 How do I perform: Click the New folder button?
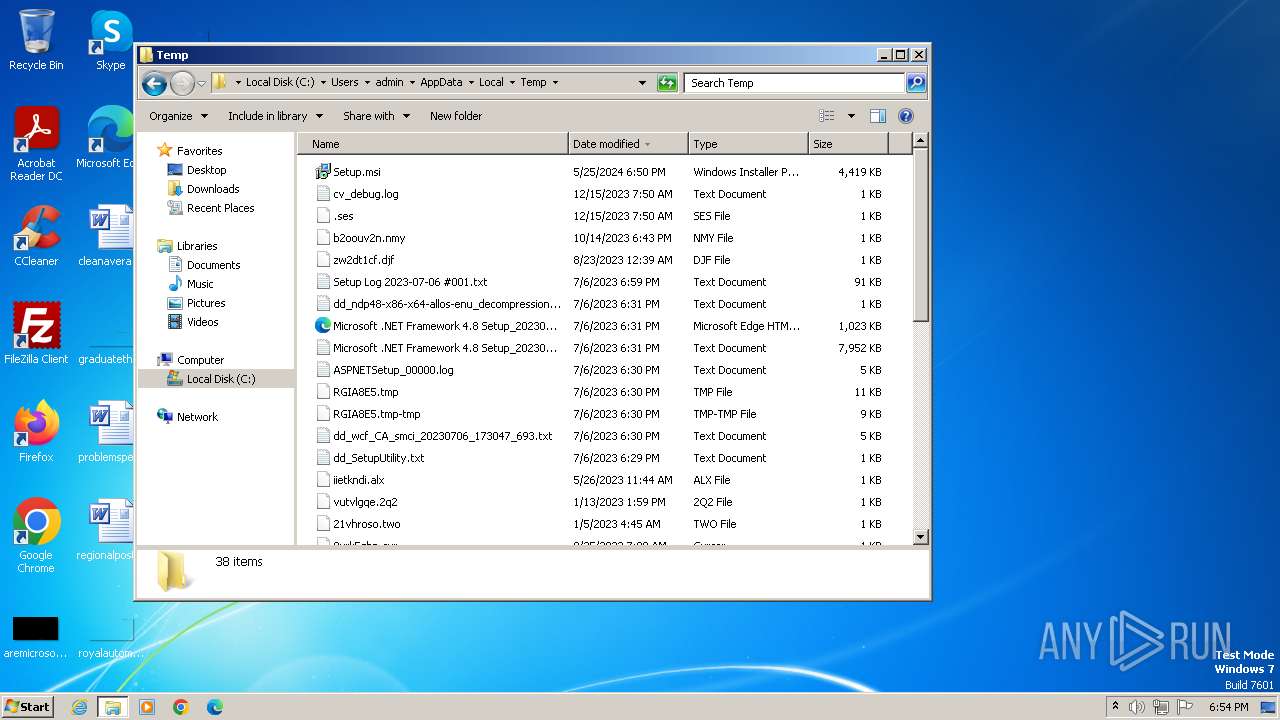coord(456,116)
